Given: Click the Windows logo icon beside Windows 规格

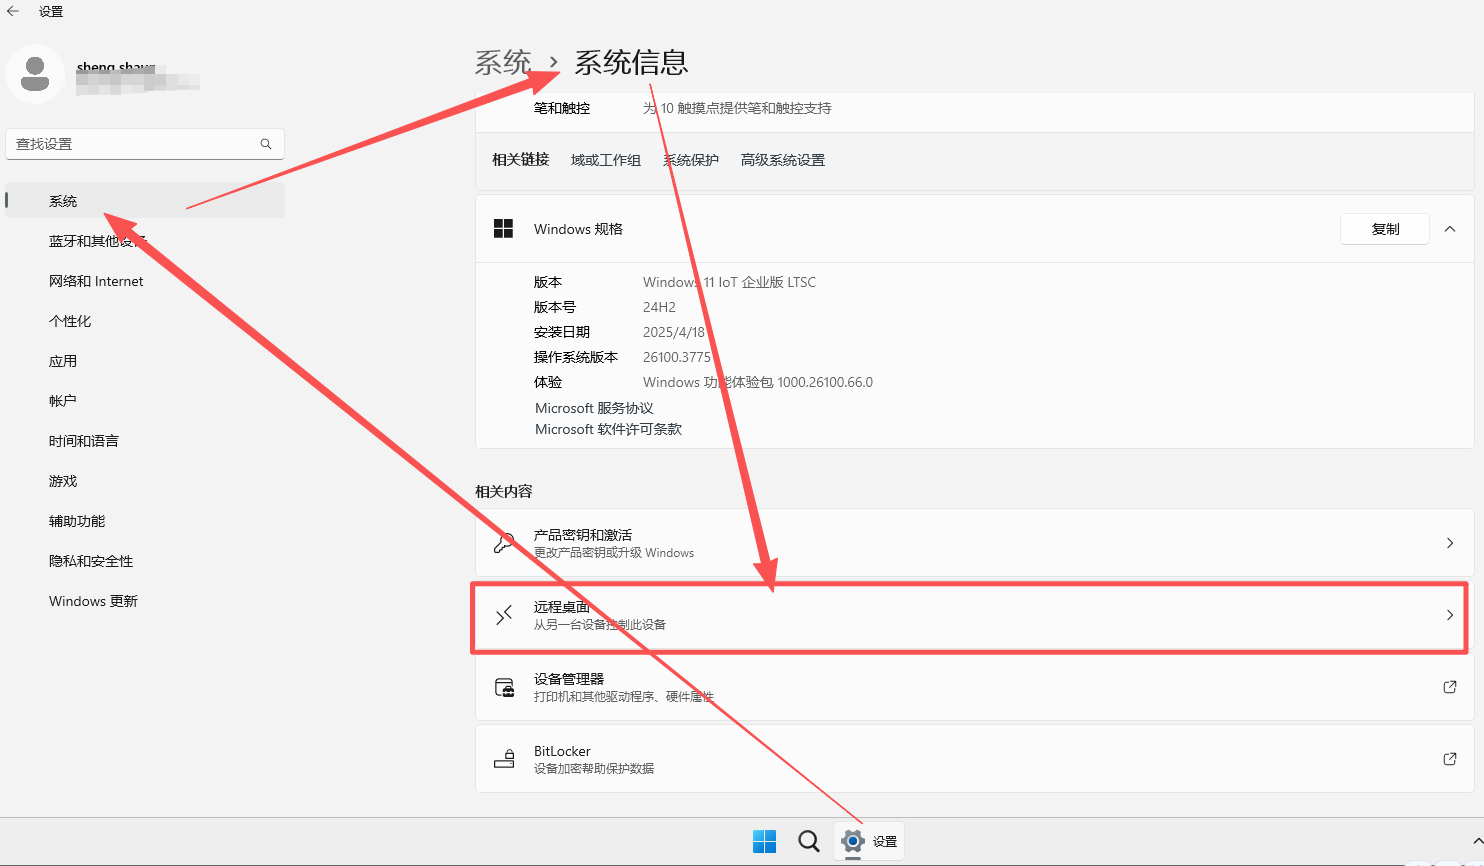Looking at the screenshot, I should point(503,229).
